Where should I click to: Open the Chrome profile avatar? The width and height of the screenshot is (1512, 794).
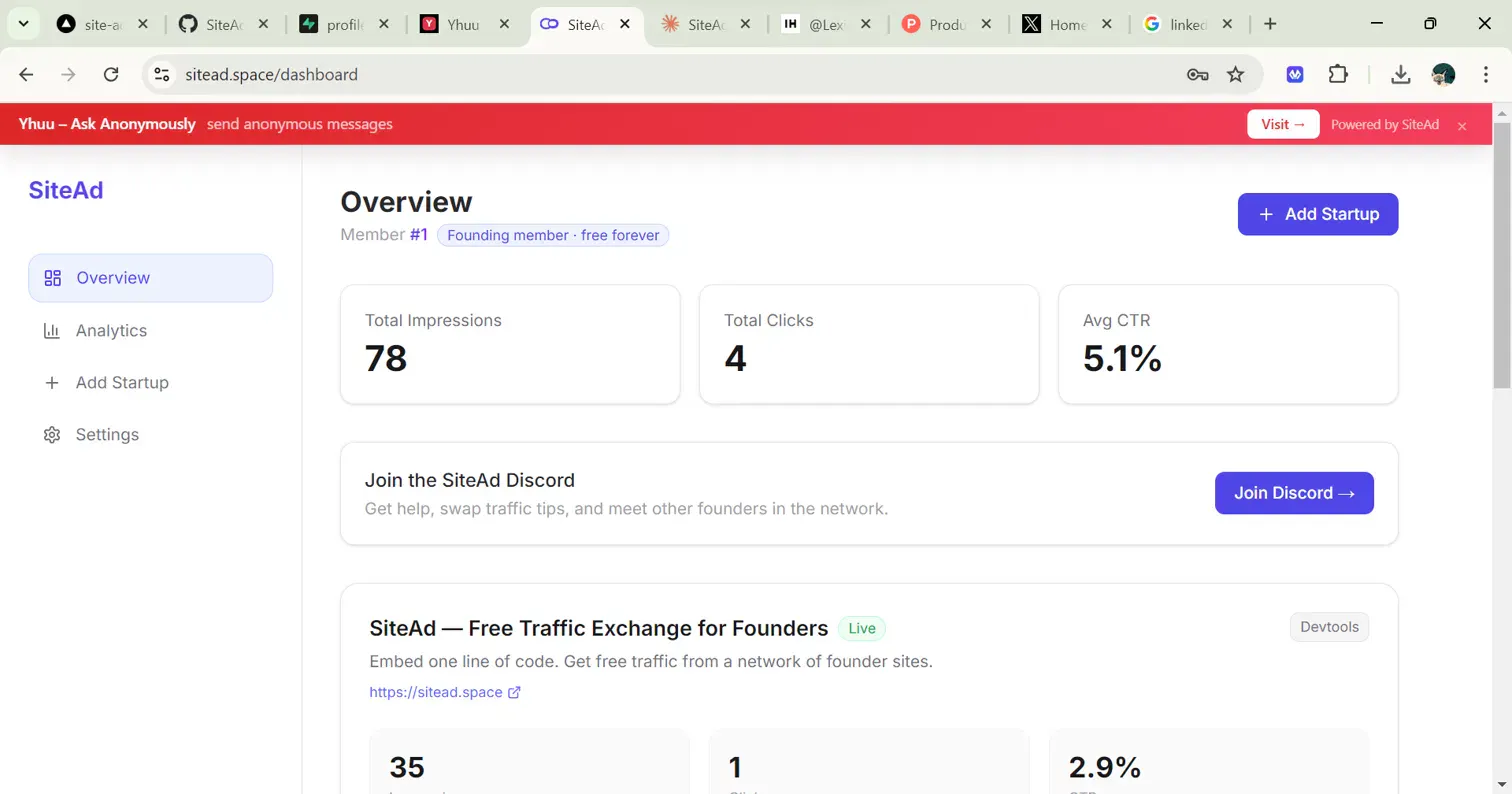point(1443,74)
